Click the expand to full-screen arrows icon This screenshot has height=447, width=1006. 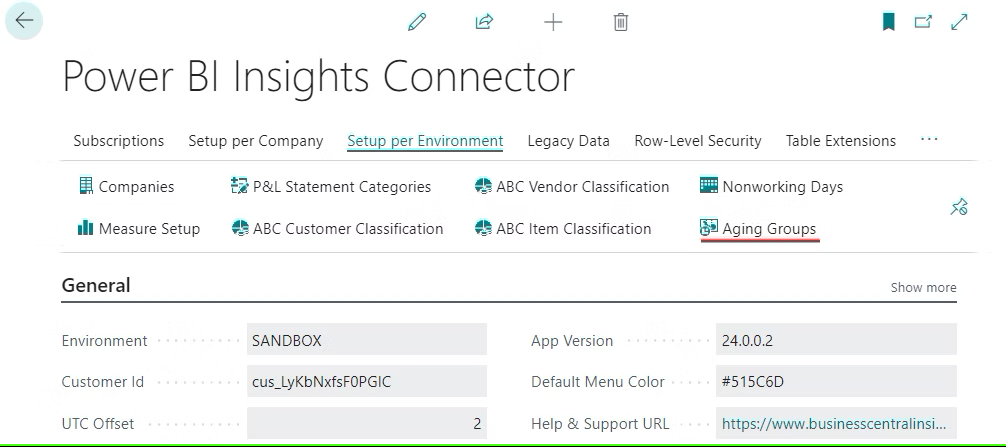(x=959, y=22)
